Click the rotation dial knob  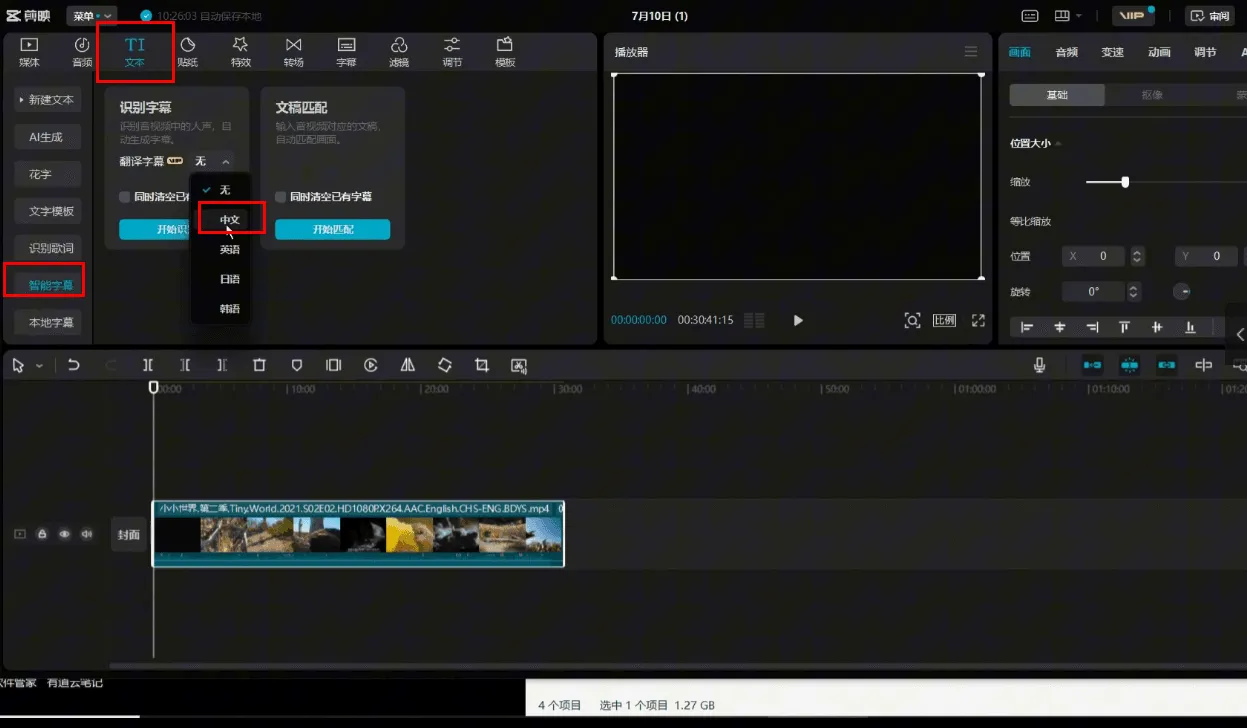click(x=1181, y=292)
